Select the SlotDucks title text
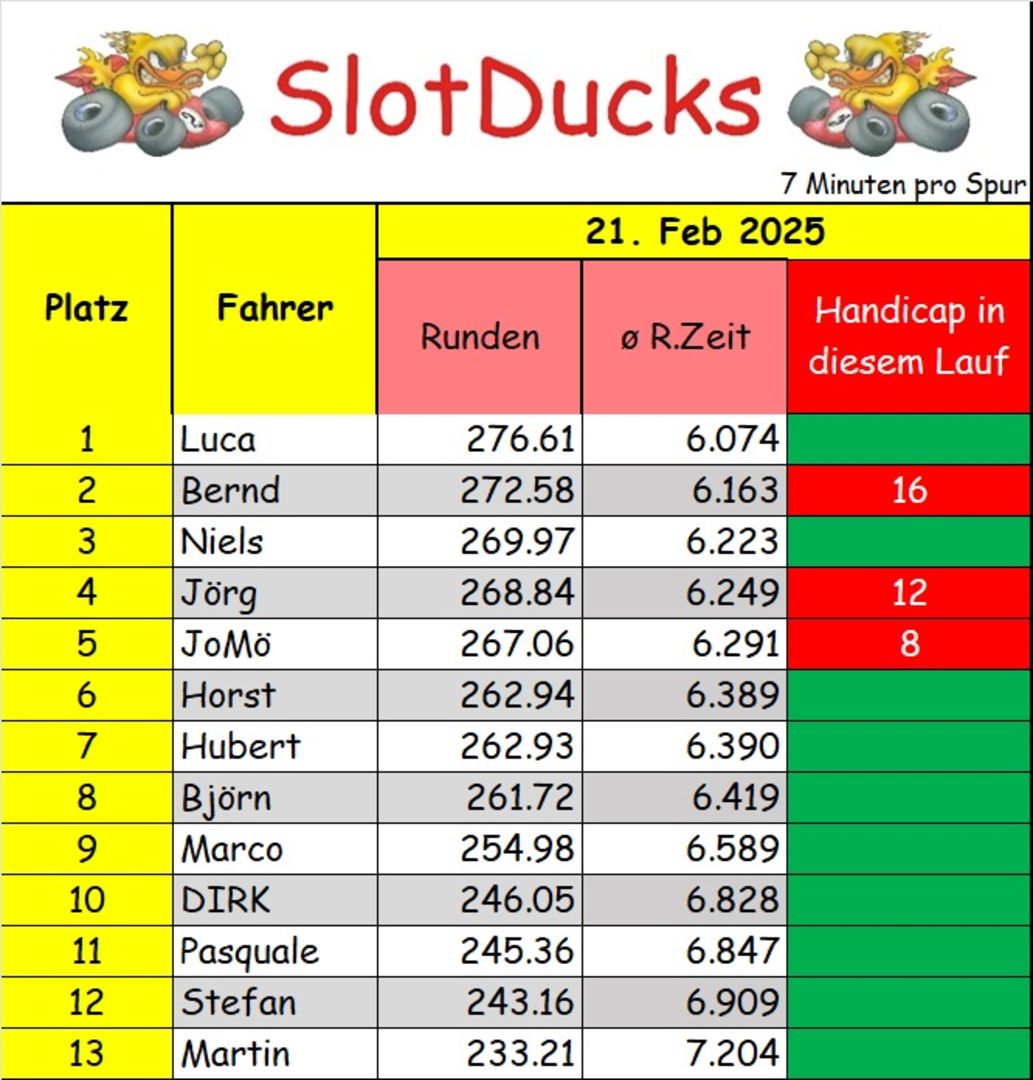 coord(516,96)
